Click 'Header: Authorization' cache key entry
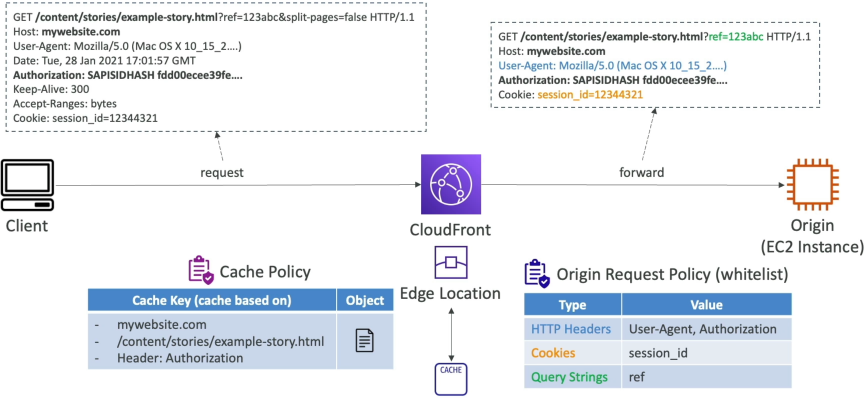This screenshot has width=865, height=398. [x=180, y=358]
